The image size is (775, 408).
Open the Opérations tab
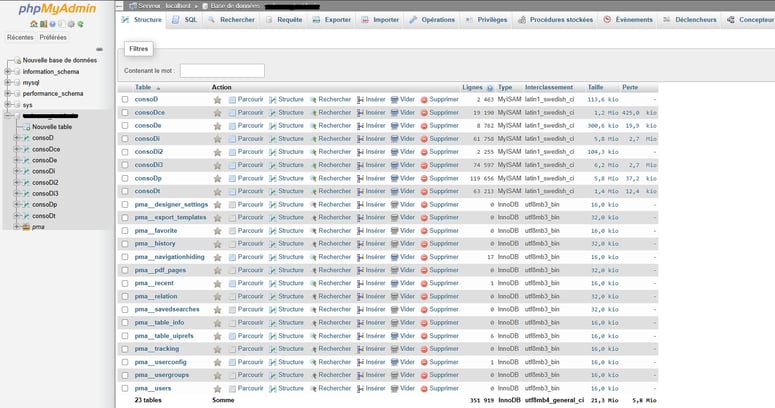432,20
